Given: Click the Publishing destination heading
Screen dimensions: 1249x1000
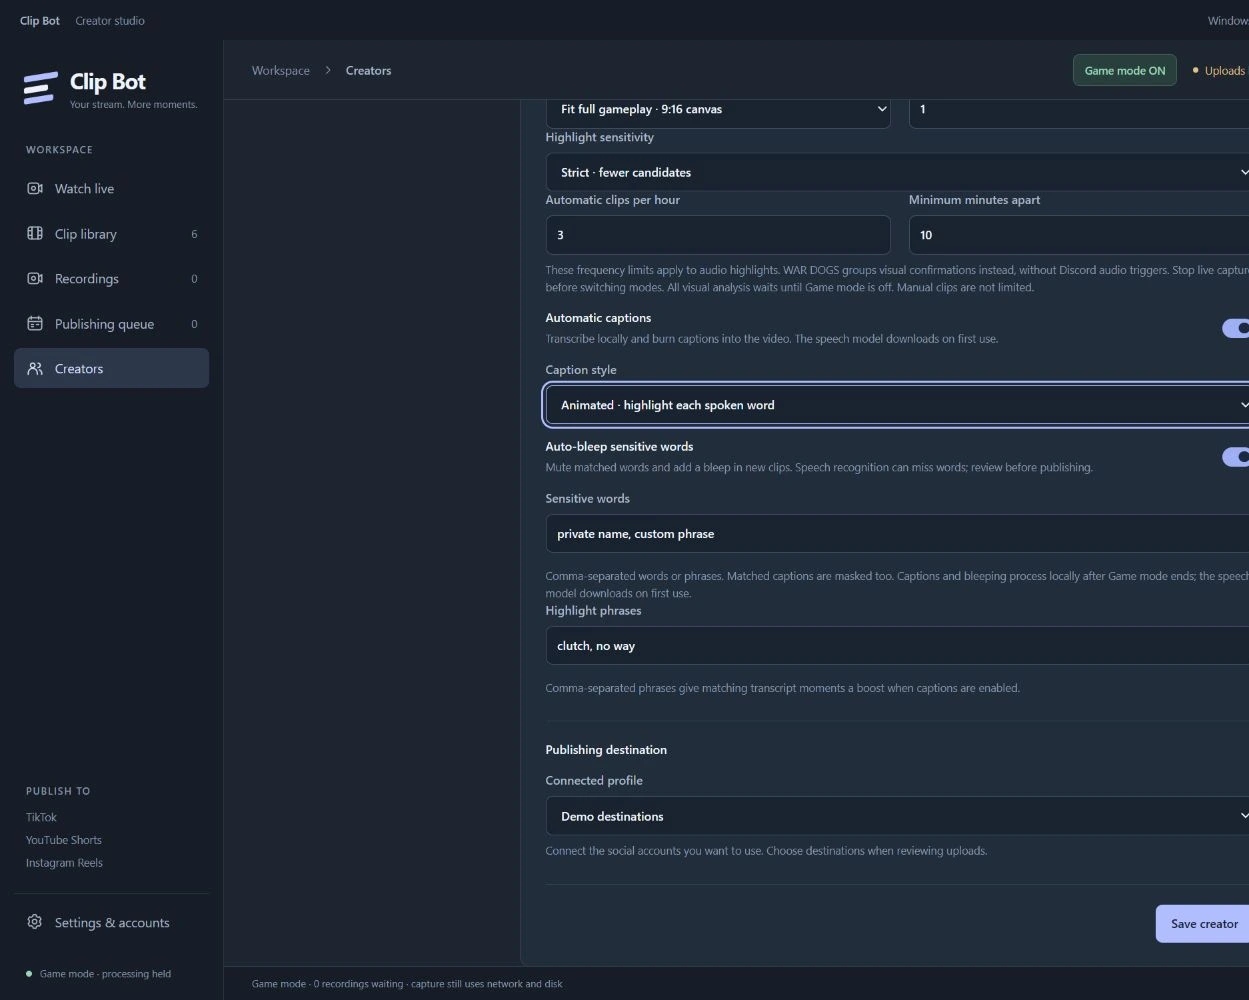Looking at the screenshot, I should 606,749.
